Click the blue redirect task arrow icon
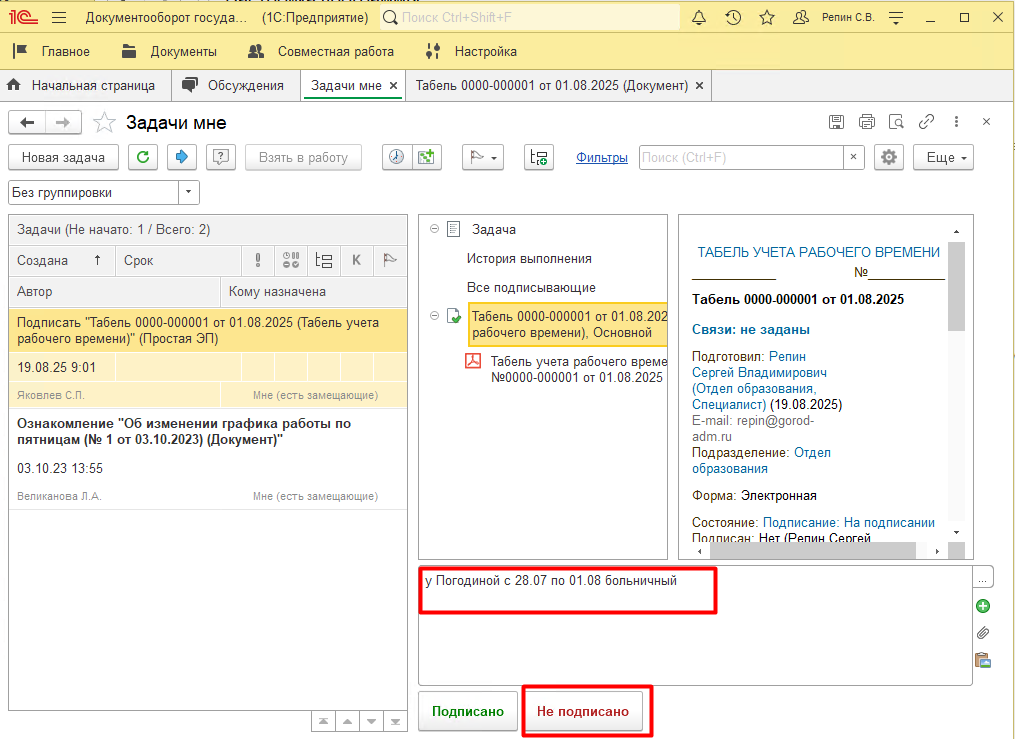This screenshot has height=739, width=1015. [x=182, y=157]
